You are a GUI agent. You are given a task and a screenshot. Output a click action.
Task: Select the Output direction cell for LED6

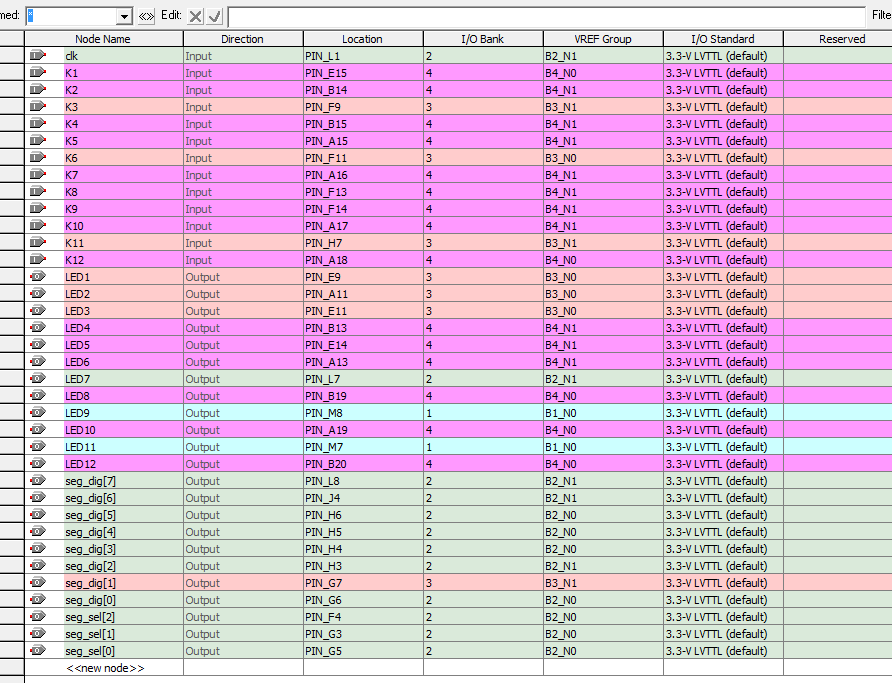(x=243, y=362)
